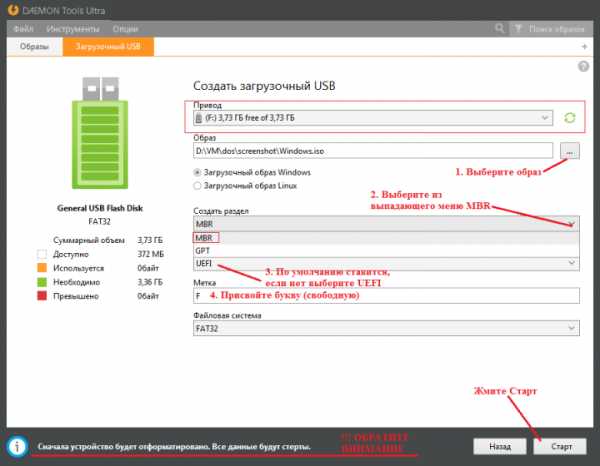Click the Используется orange color swatch

[42, 268]
